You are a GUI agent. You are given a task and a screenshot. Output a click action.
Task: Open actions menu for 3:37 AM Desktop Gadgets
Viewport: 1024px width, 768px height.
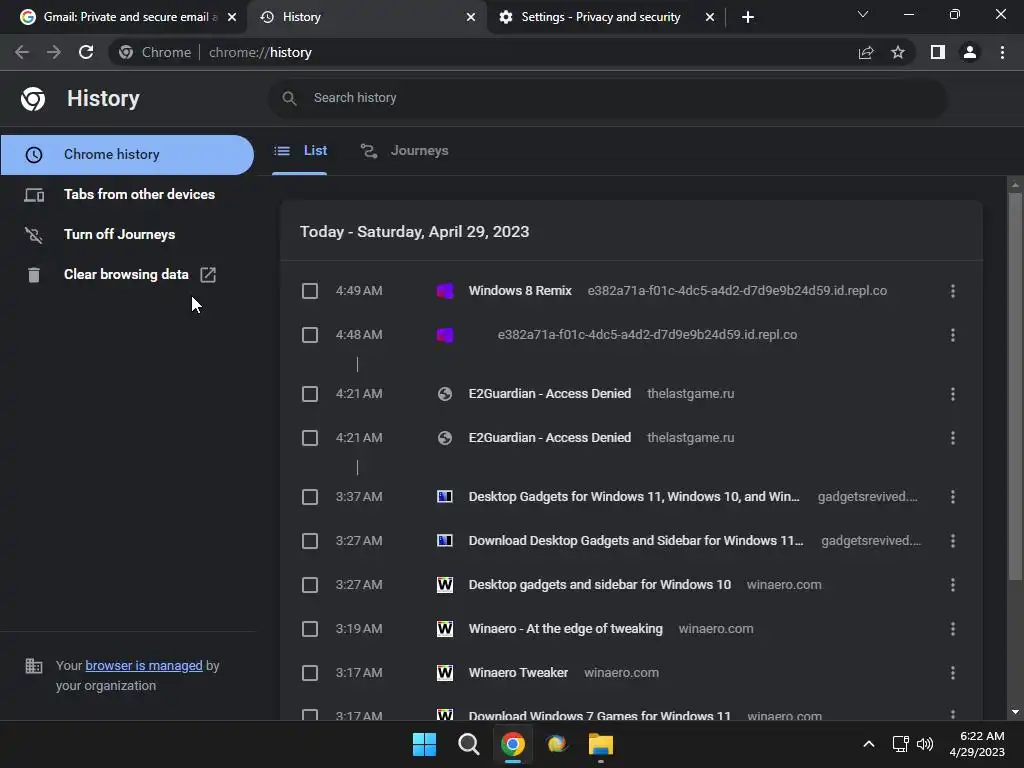953,497
